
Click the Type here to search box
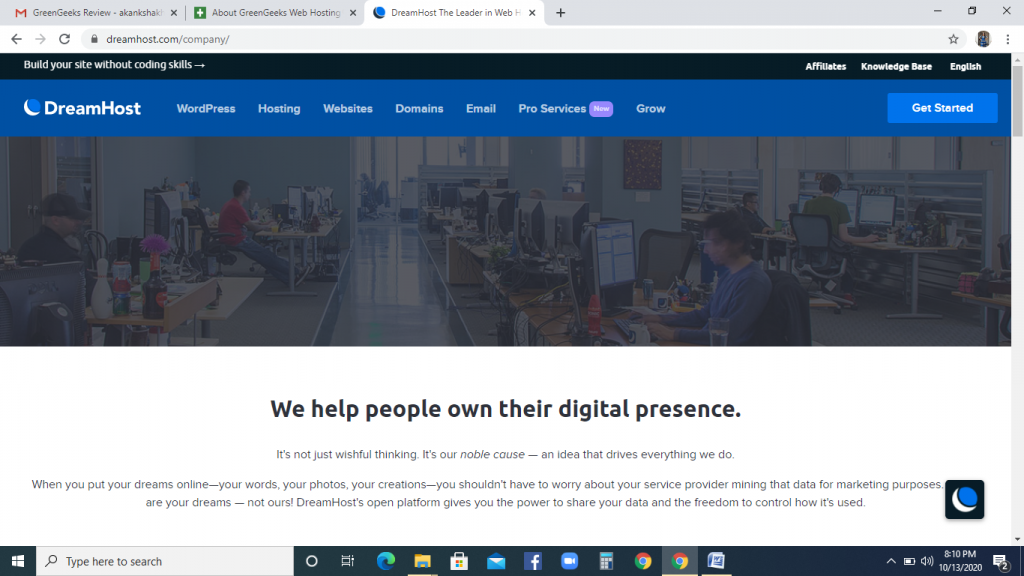[165, 561]
